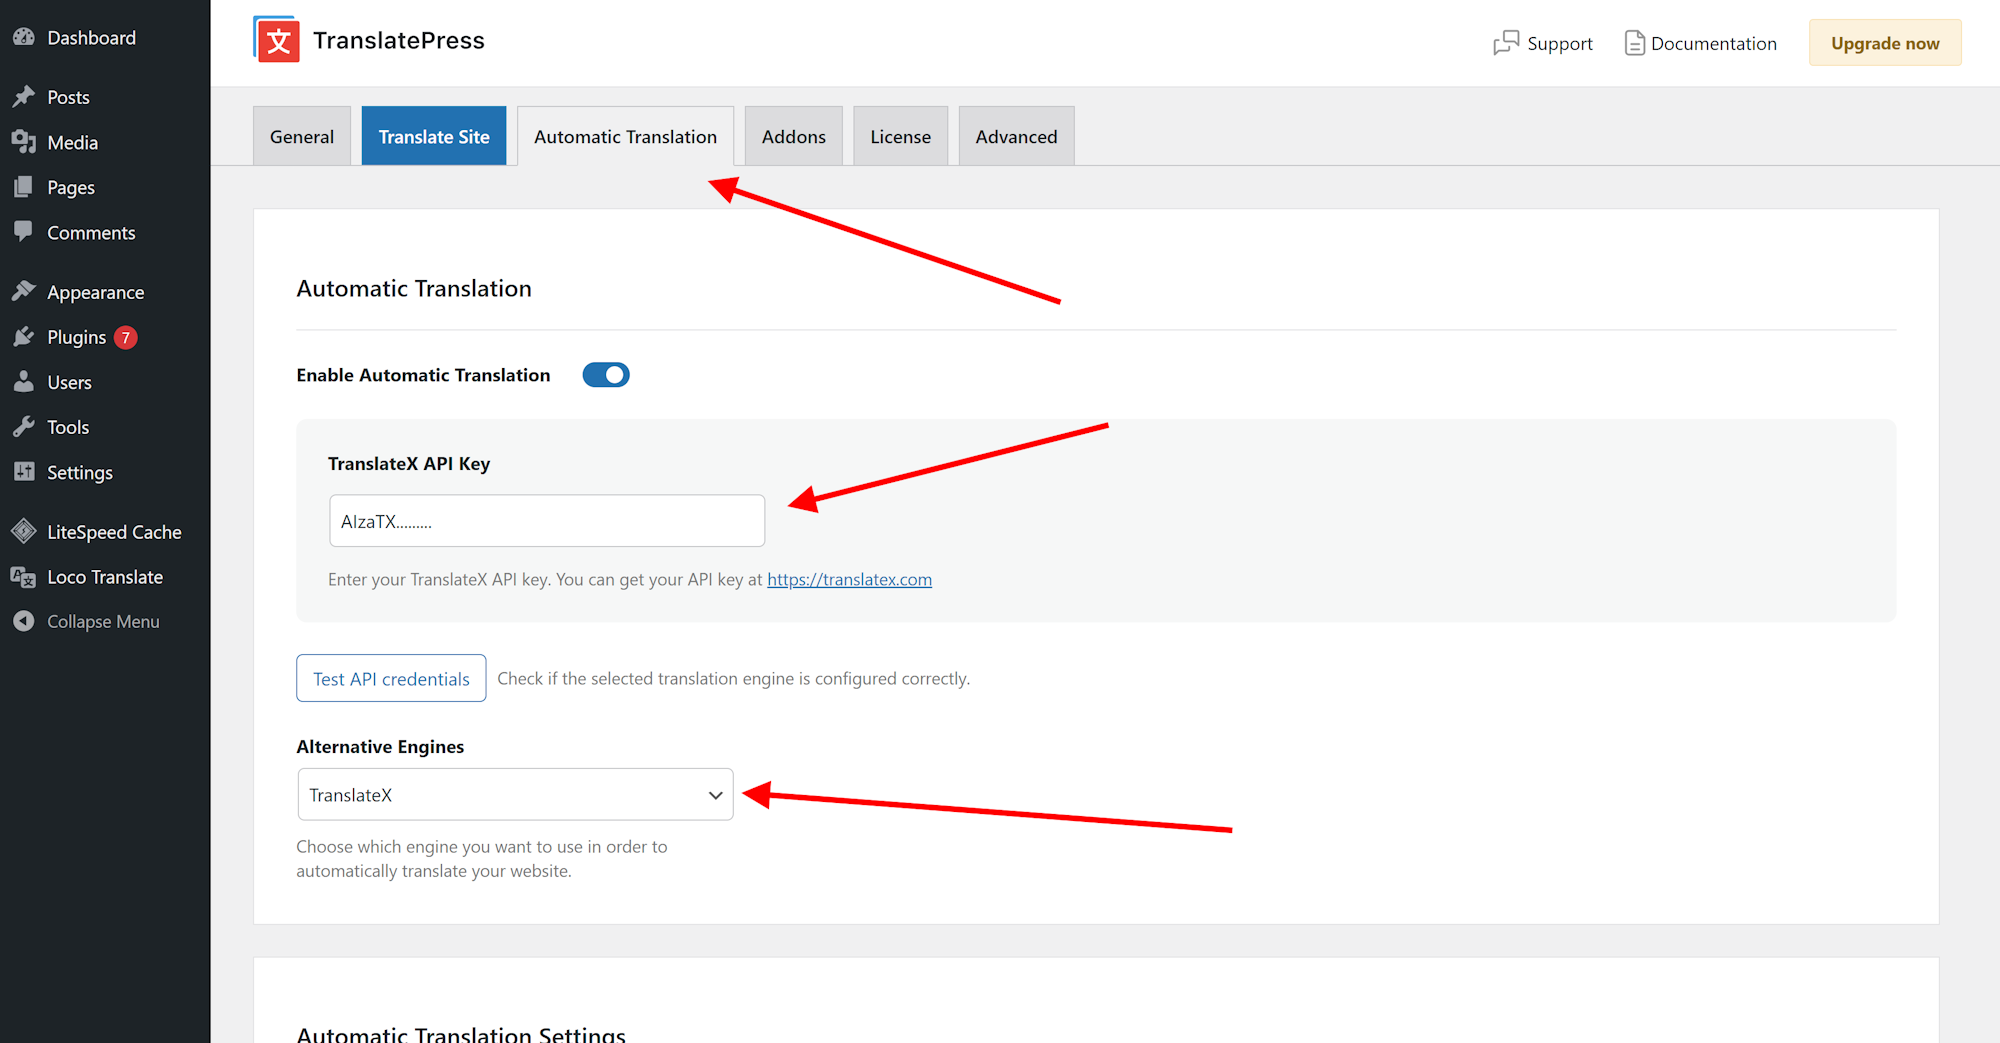Click the TranslatePress title text
Screen dimensions: 2000x1043
(x=398, y=40)
